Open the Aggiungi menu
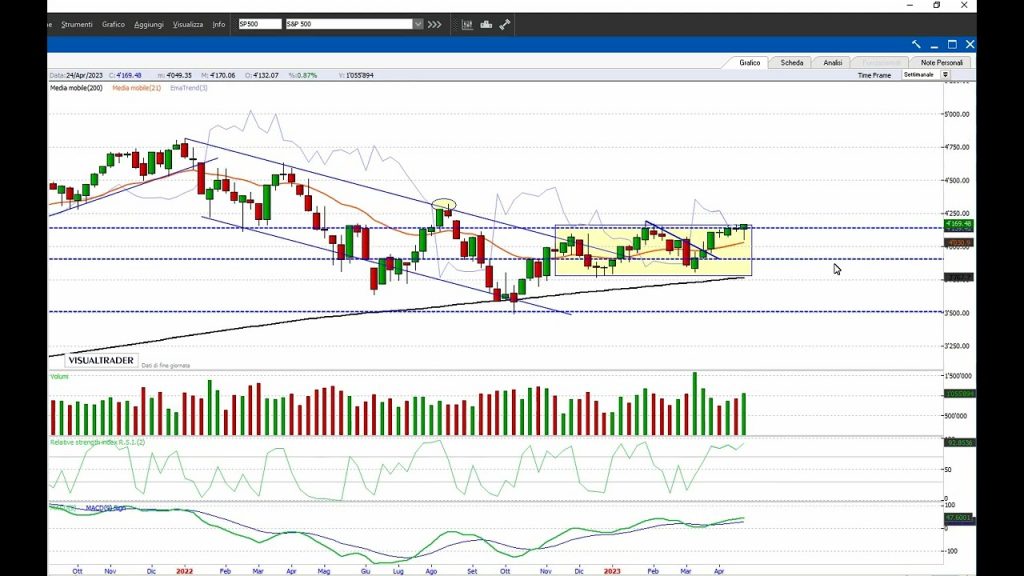The image size is (1024, 576). tap(149, 24)
